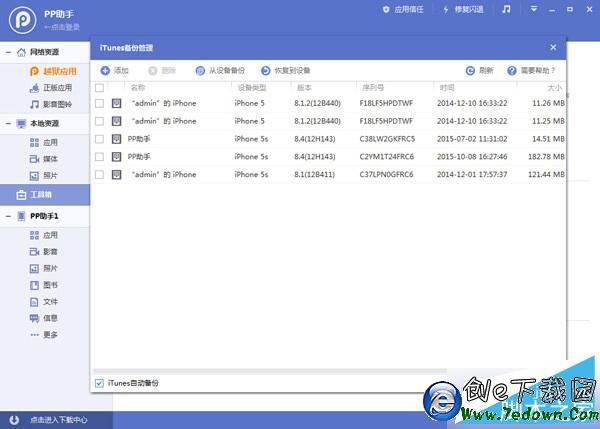This screenshot has width=600, height=429.
Task: Collapse the PP助手1 device section
Action: click(8, 216)
